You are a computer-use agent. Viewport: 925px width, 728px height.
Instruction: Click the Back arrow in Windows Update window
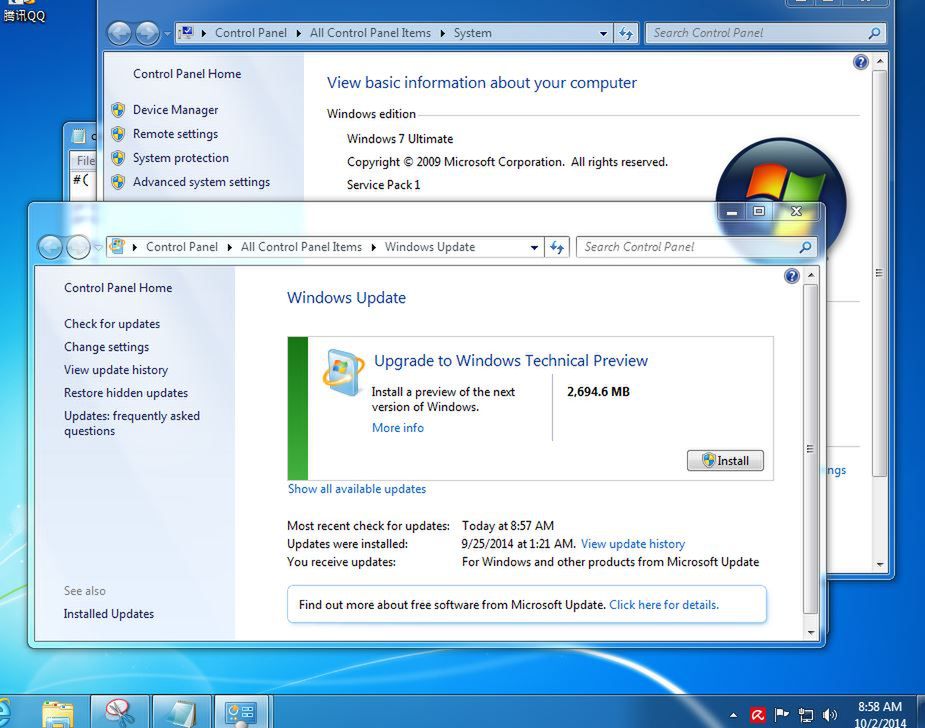point(51,247)
